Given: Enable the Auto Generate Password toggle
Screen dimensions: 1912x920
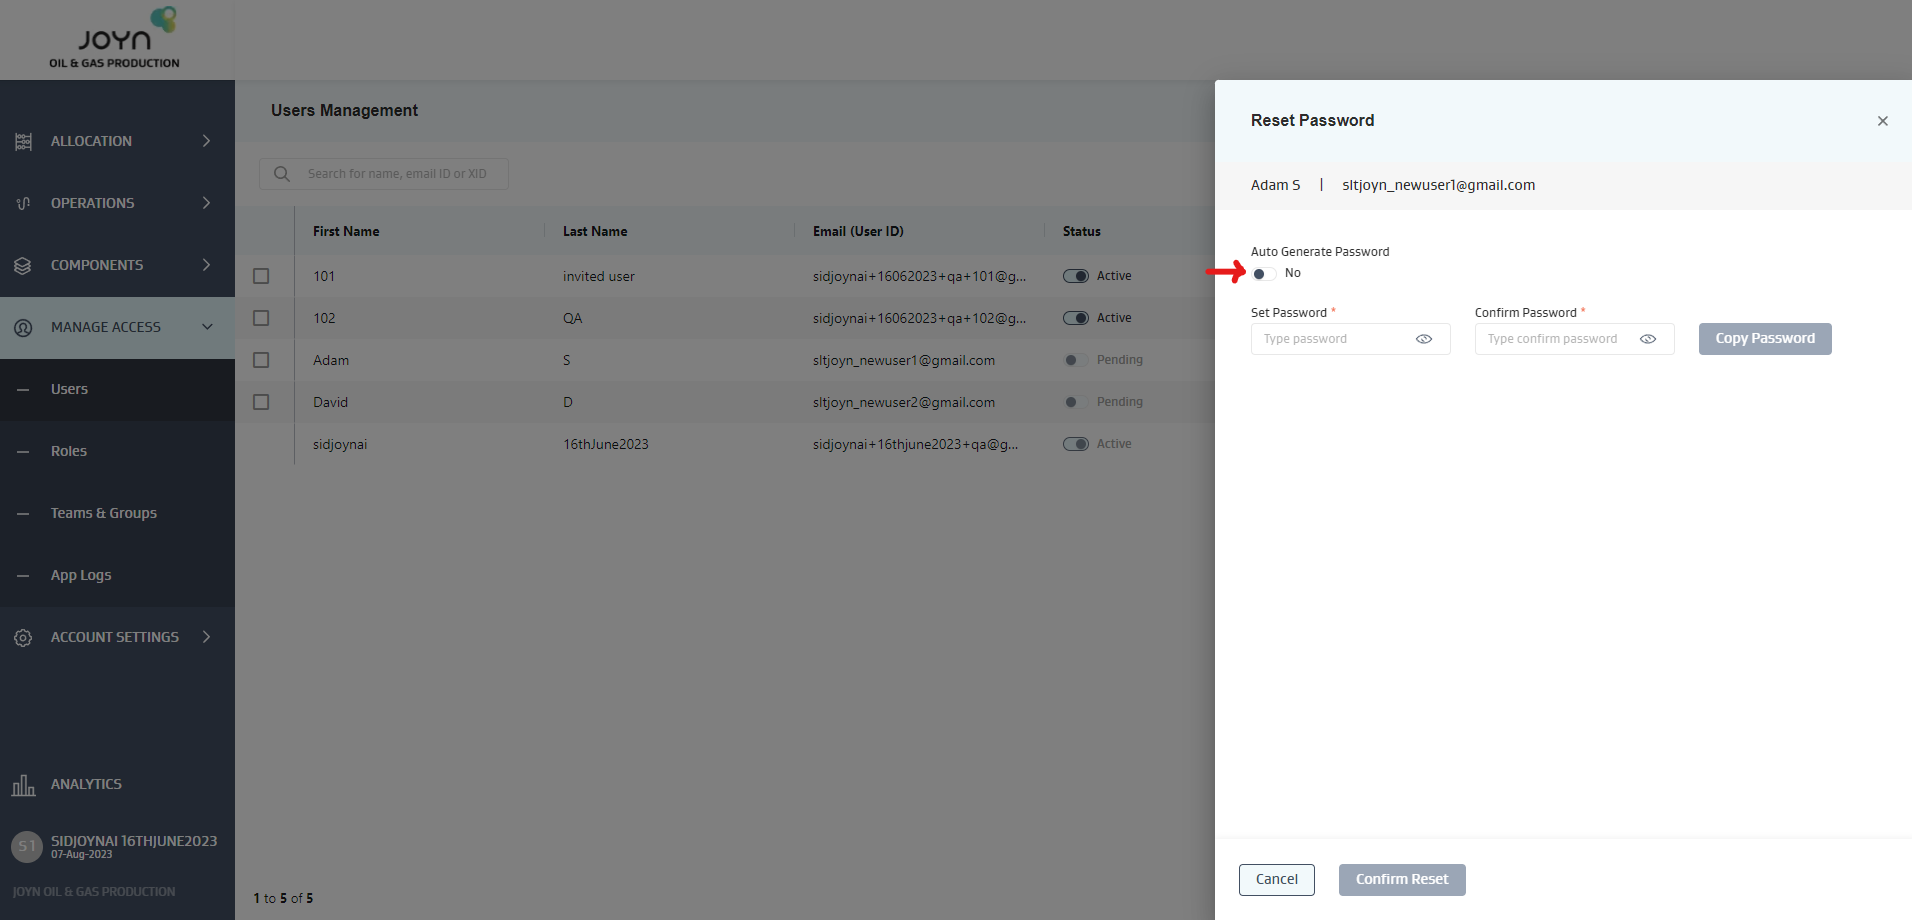Looking at the screenshot, I should click(1264, 274).
